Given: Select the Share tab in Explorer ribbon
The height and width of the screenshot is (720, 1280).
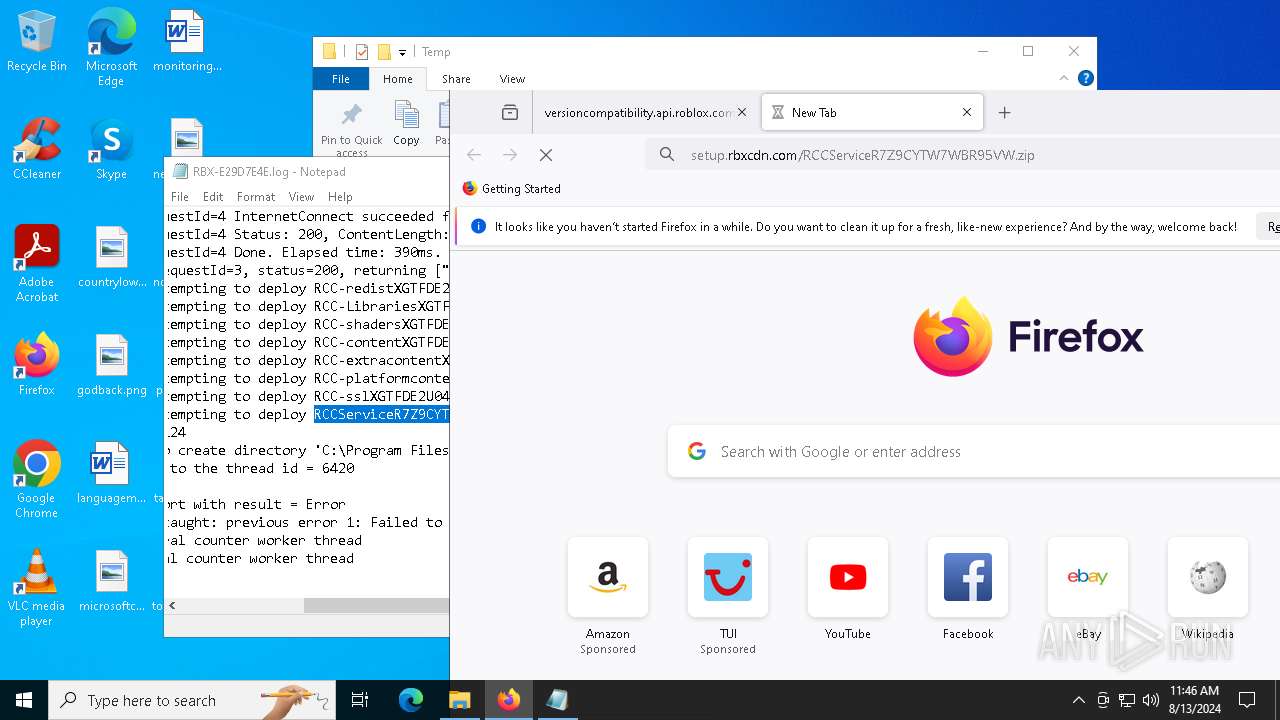Looking at the screenshot, I should click(456, 79).
